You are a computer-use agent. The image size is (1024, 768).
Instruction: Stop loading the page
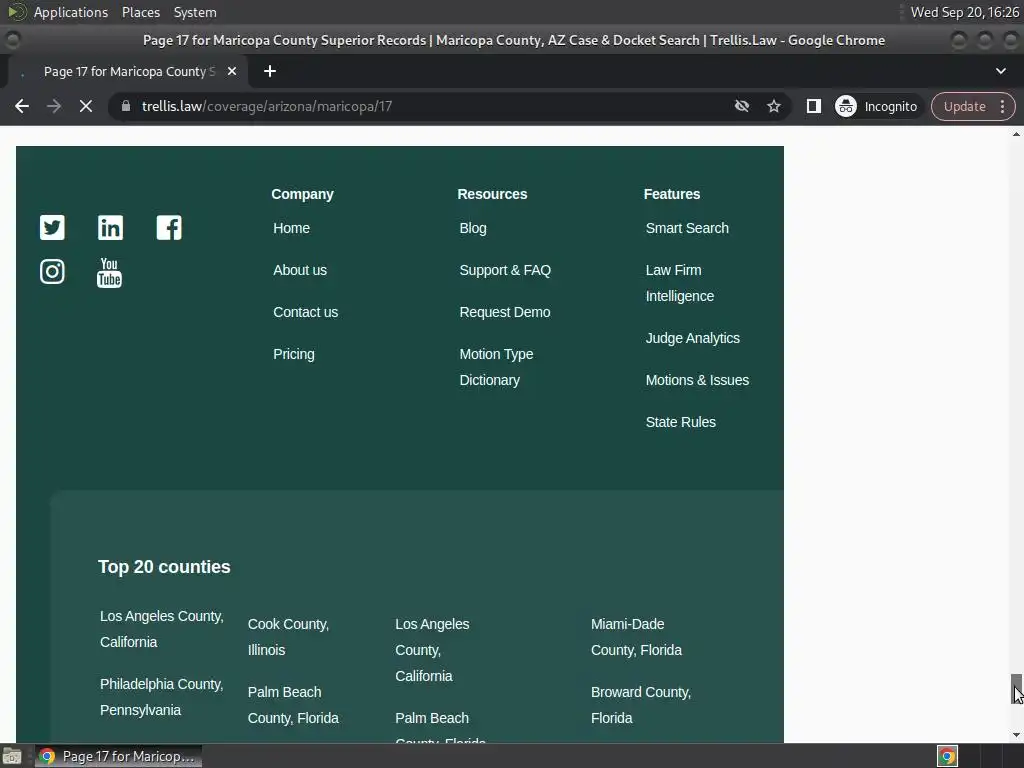coord(86,106)
